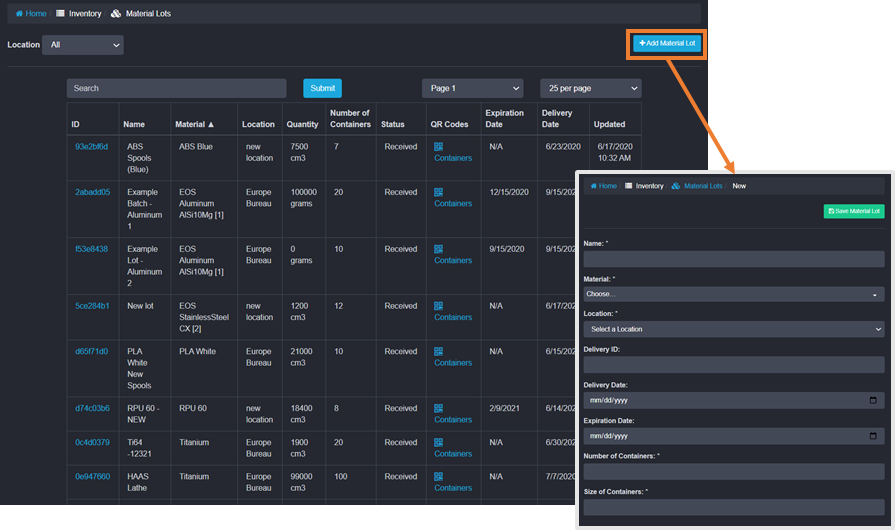The height and width of the screenshot is (530, 895).
Task: Open the Material Choose dropdown in form
Action: tap(733, 294)
